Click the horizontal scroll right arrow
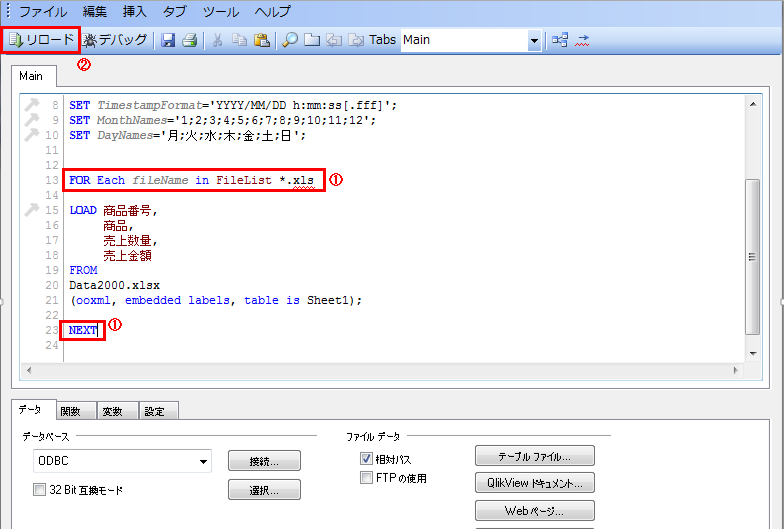 tap(736, 370)
